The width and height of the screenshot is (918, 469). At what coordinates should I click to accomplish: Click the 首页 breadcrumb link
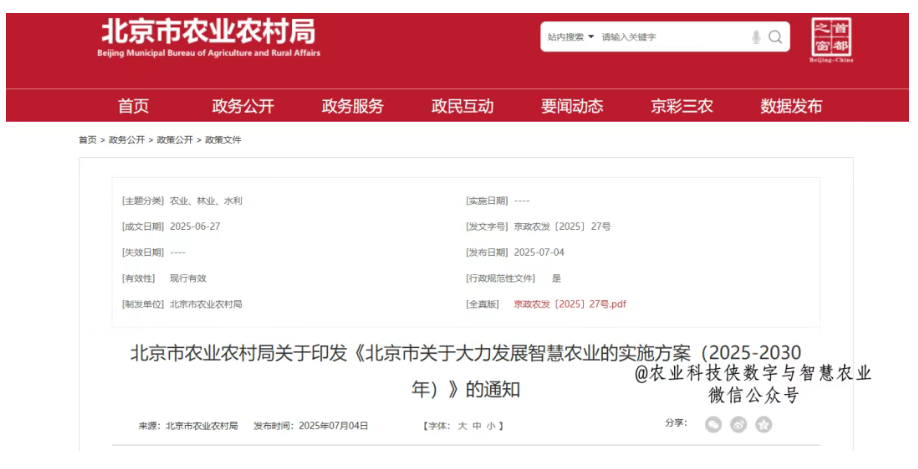[88, 140]
